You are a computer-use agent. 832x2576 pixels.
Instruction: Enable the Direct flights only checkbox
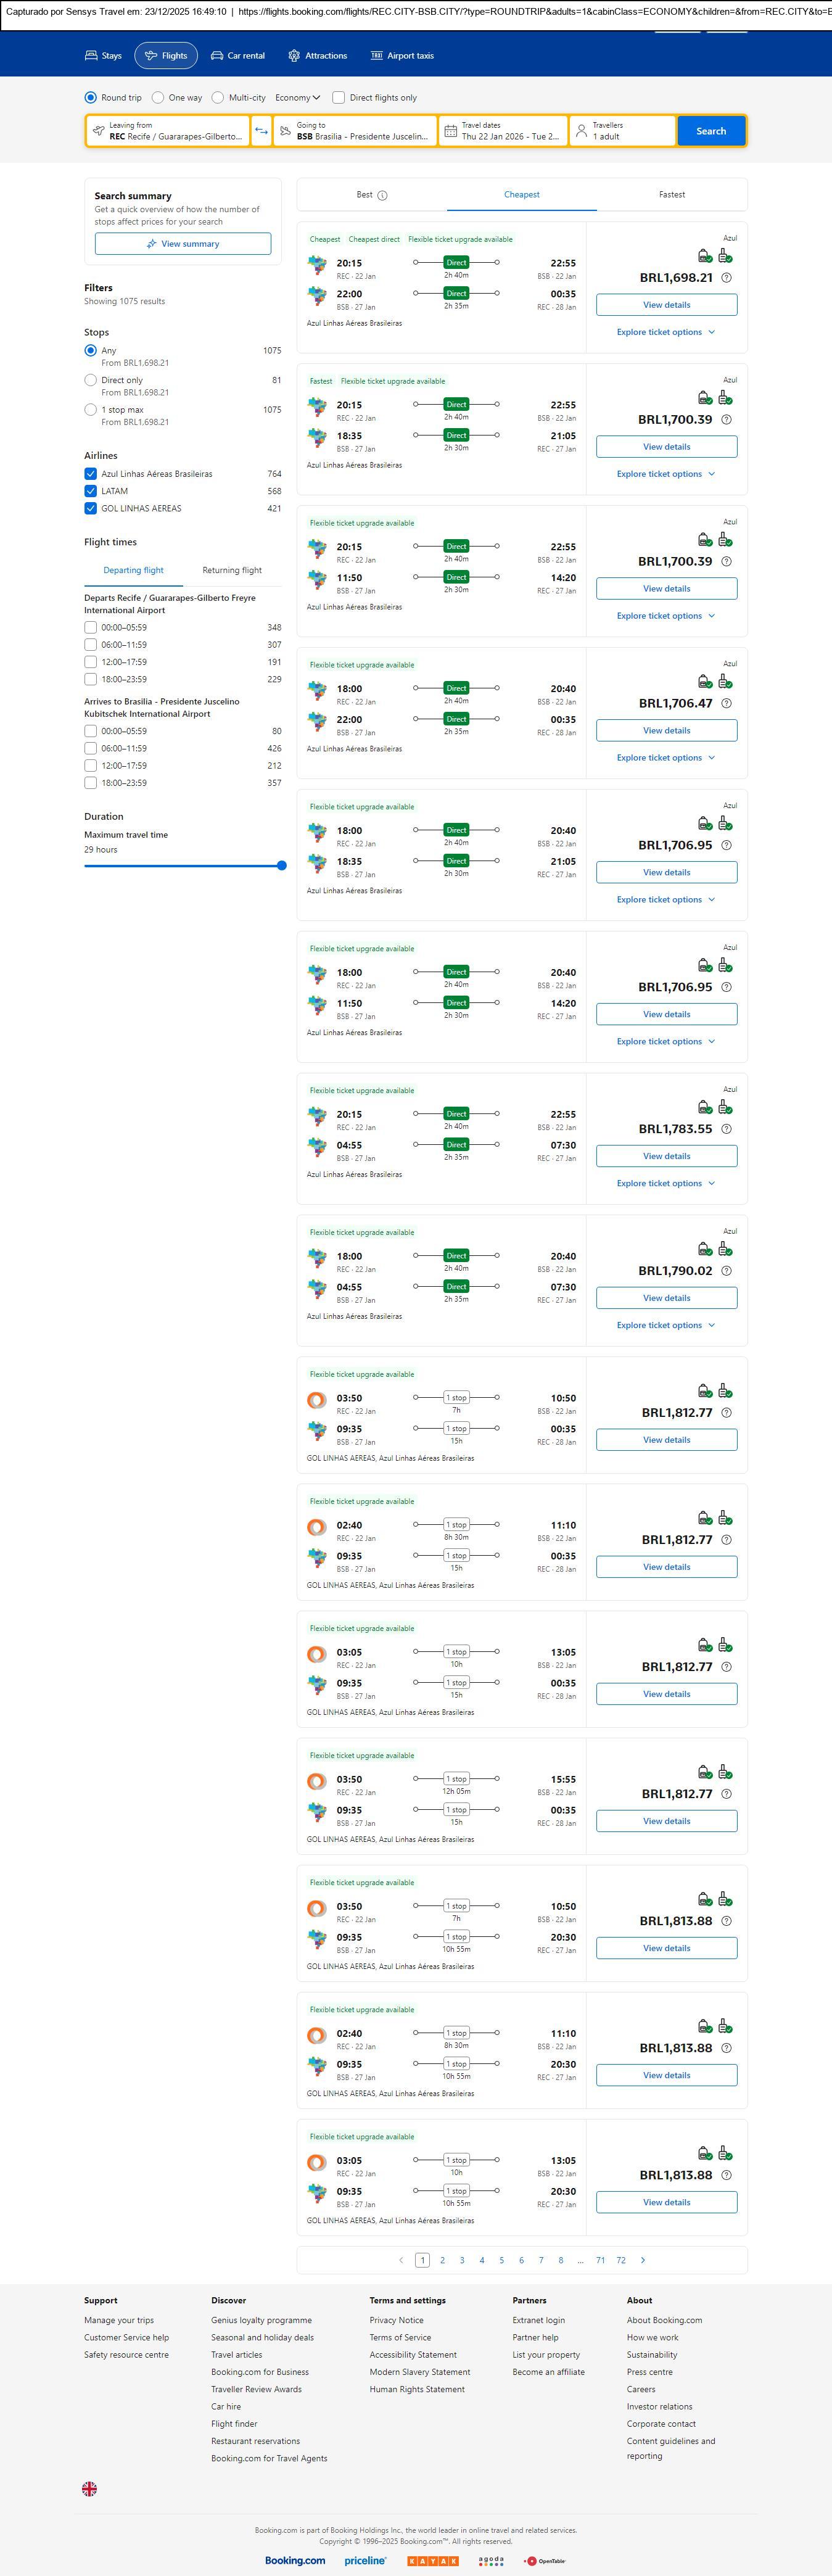[x=339, y=98]
